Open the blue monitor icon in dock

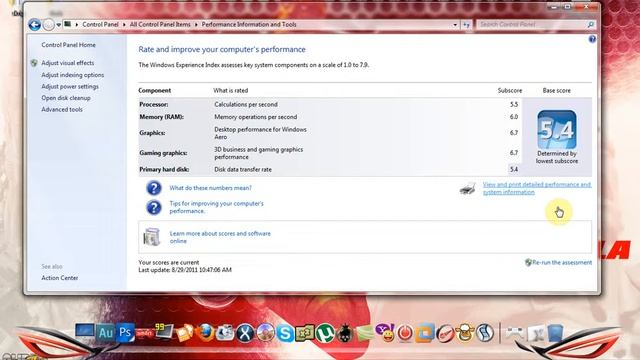[x=84, y=331]
